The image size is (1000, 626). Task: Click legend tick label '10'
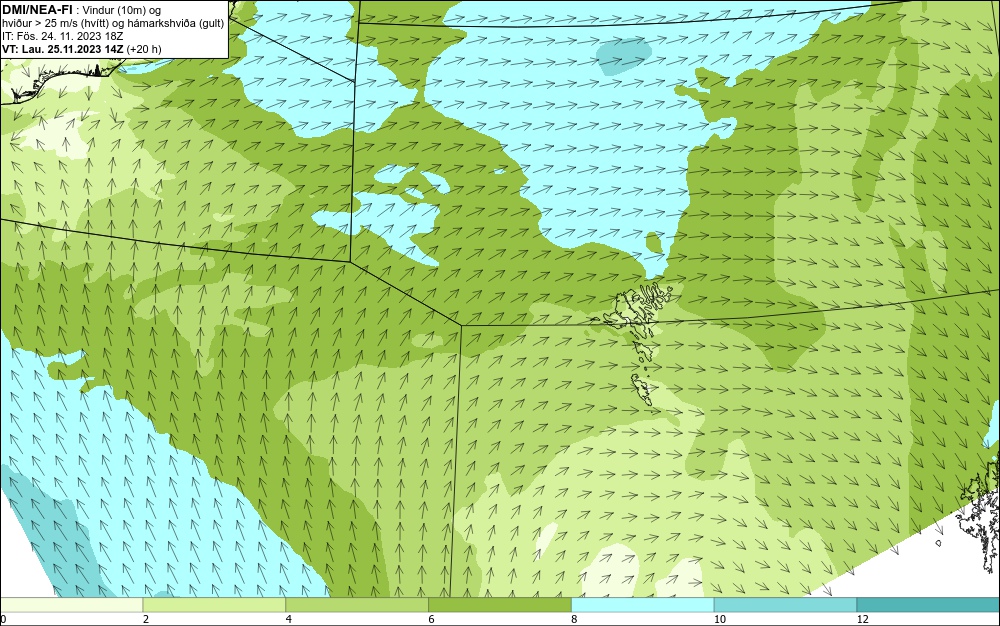coord(719,619)
